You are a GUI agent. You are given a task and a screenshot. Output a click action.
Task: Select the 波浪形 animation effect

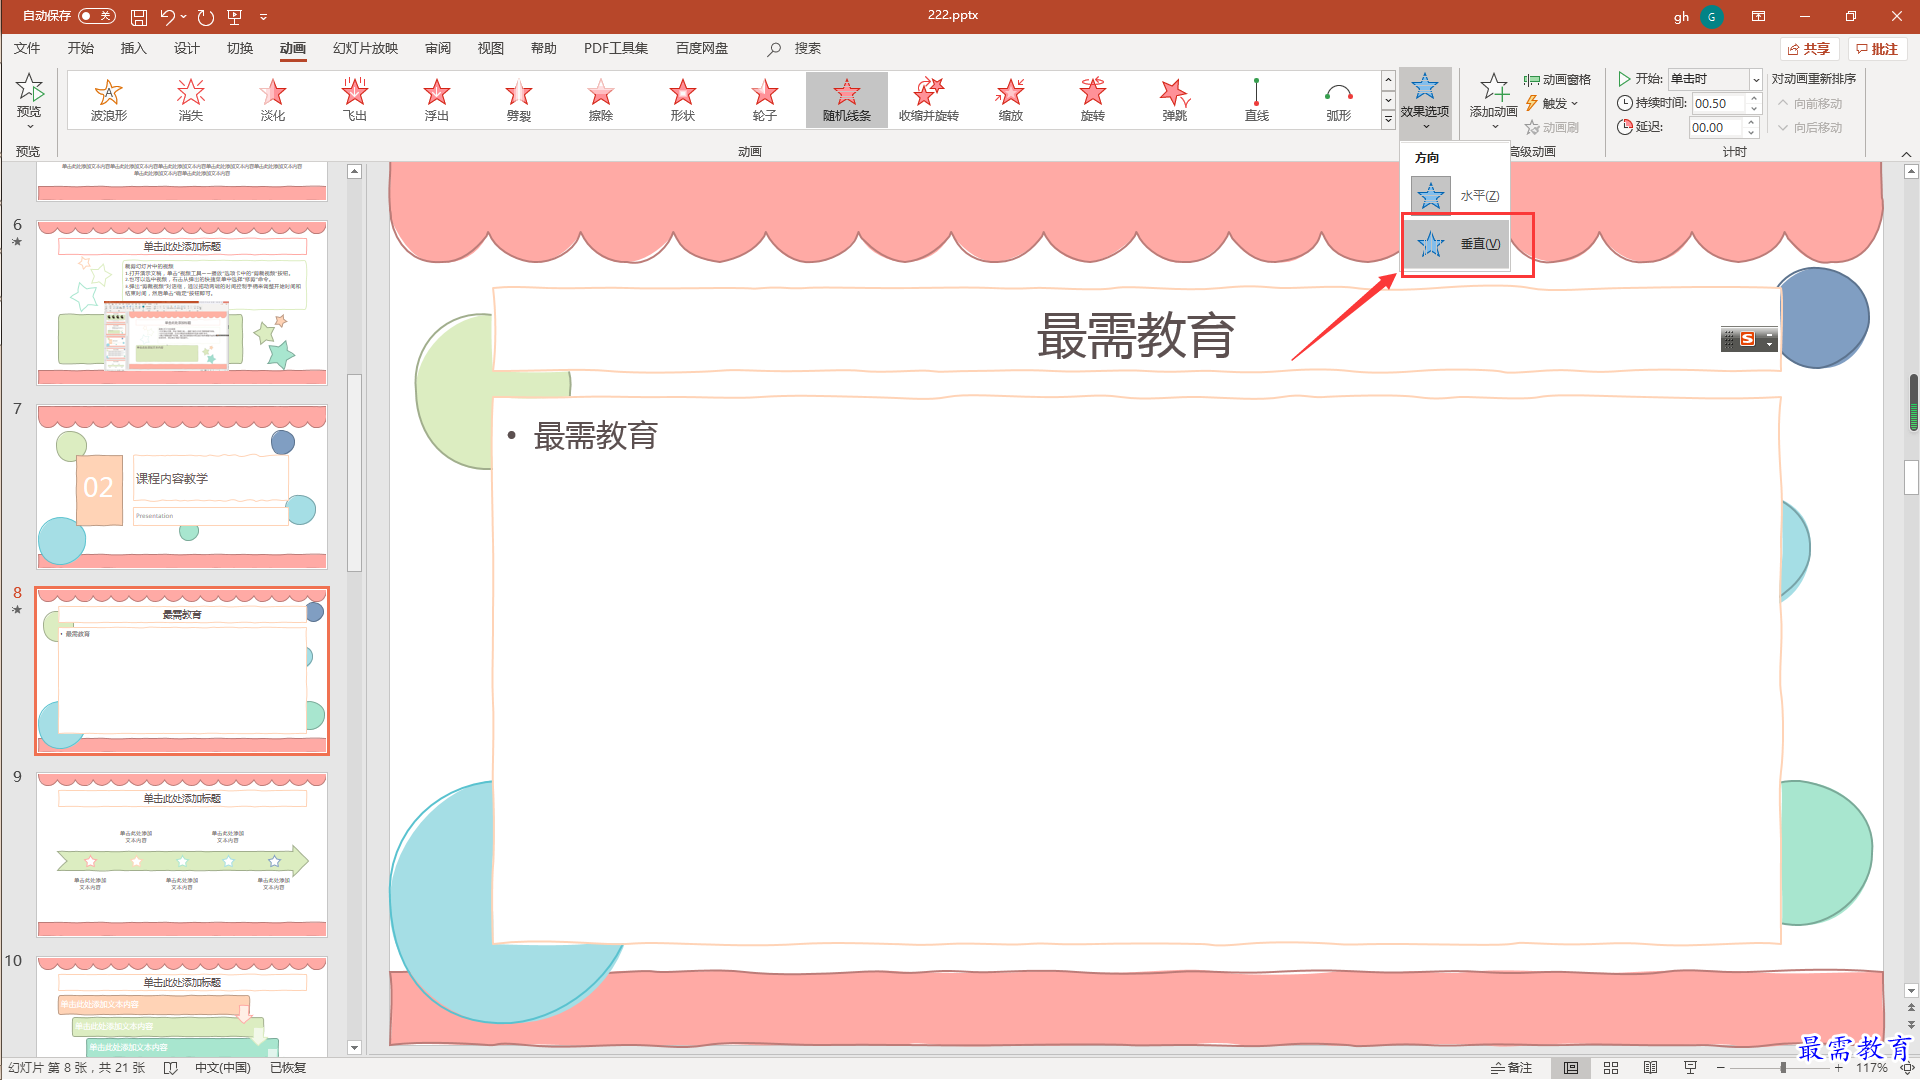109,100
